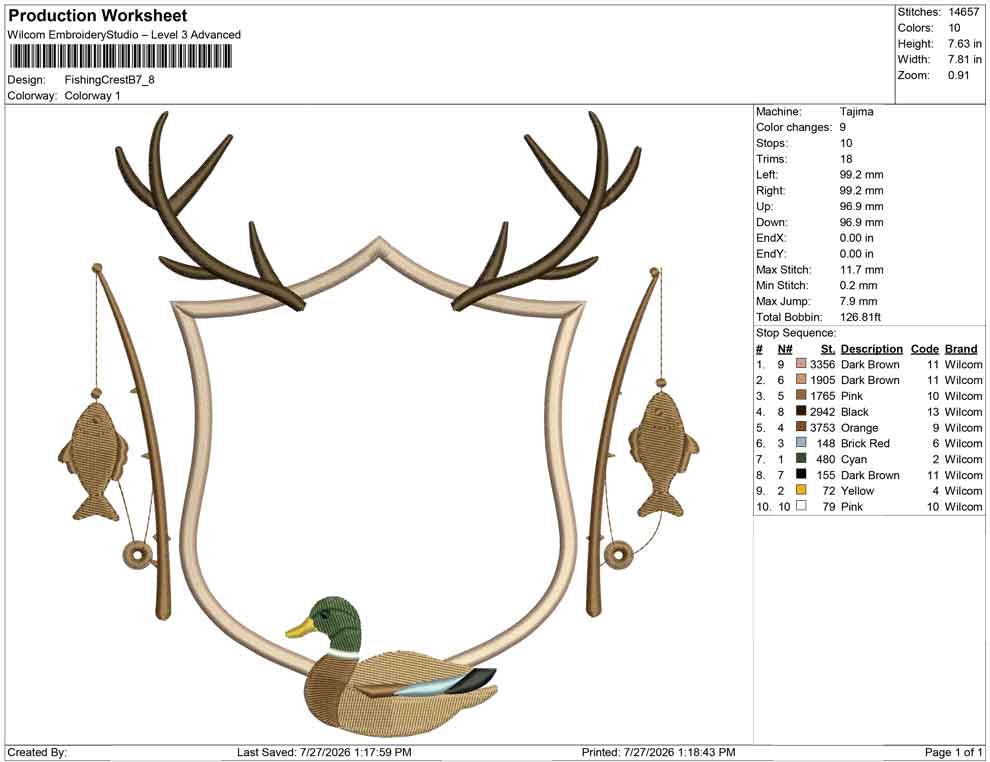Select the Pink swatch beside 1765 stitches
This screenshot has width=990, height=762.
click(801, 395)
